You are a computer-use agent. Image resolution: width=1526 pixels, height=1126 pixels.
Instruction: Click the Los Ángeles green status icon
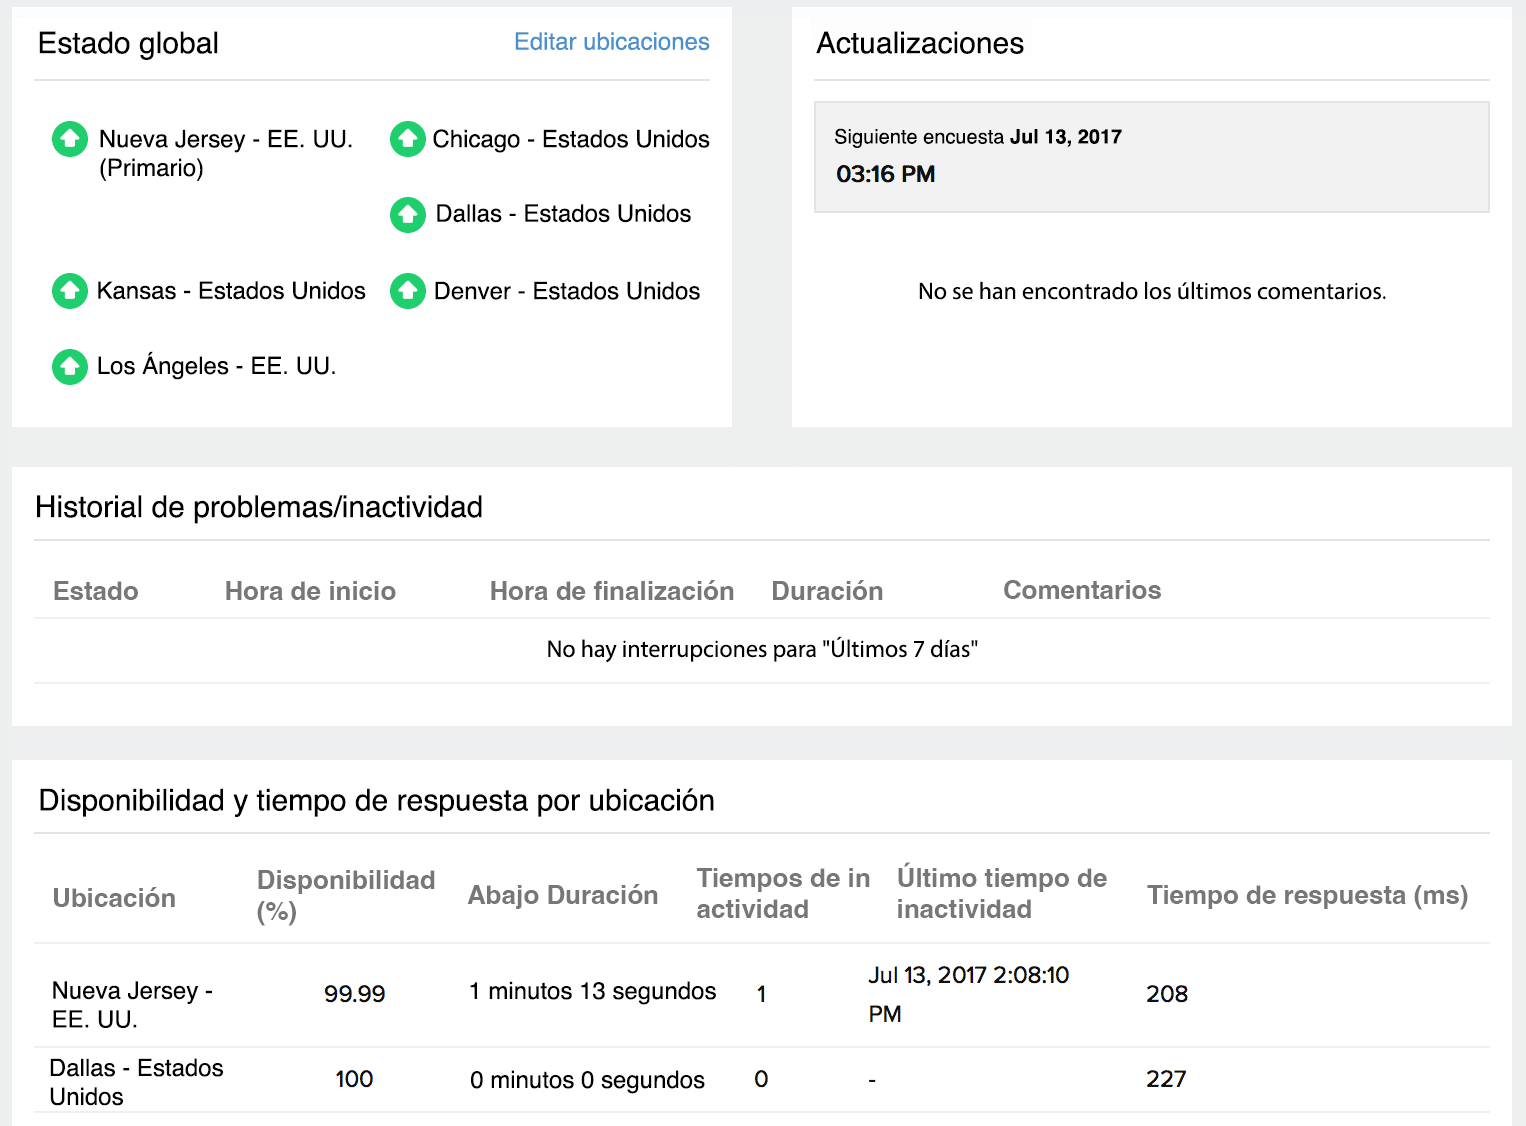[69, 366]
